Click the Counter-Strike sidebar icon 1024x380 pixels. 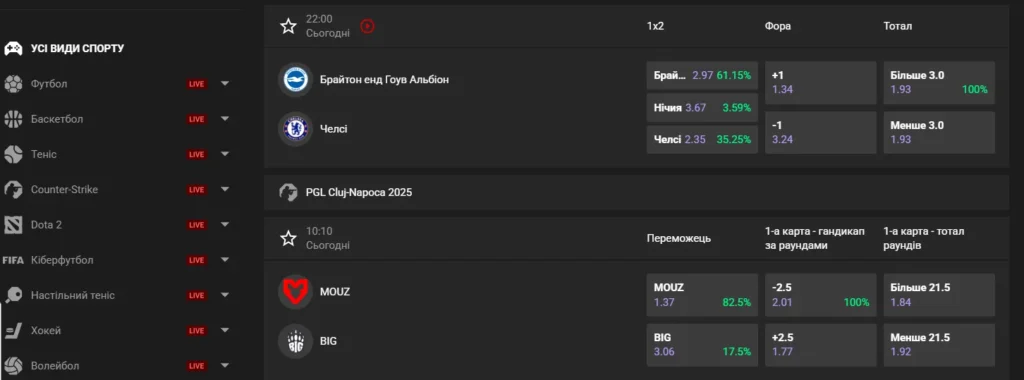coord(13,189)
